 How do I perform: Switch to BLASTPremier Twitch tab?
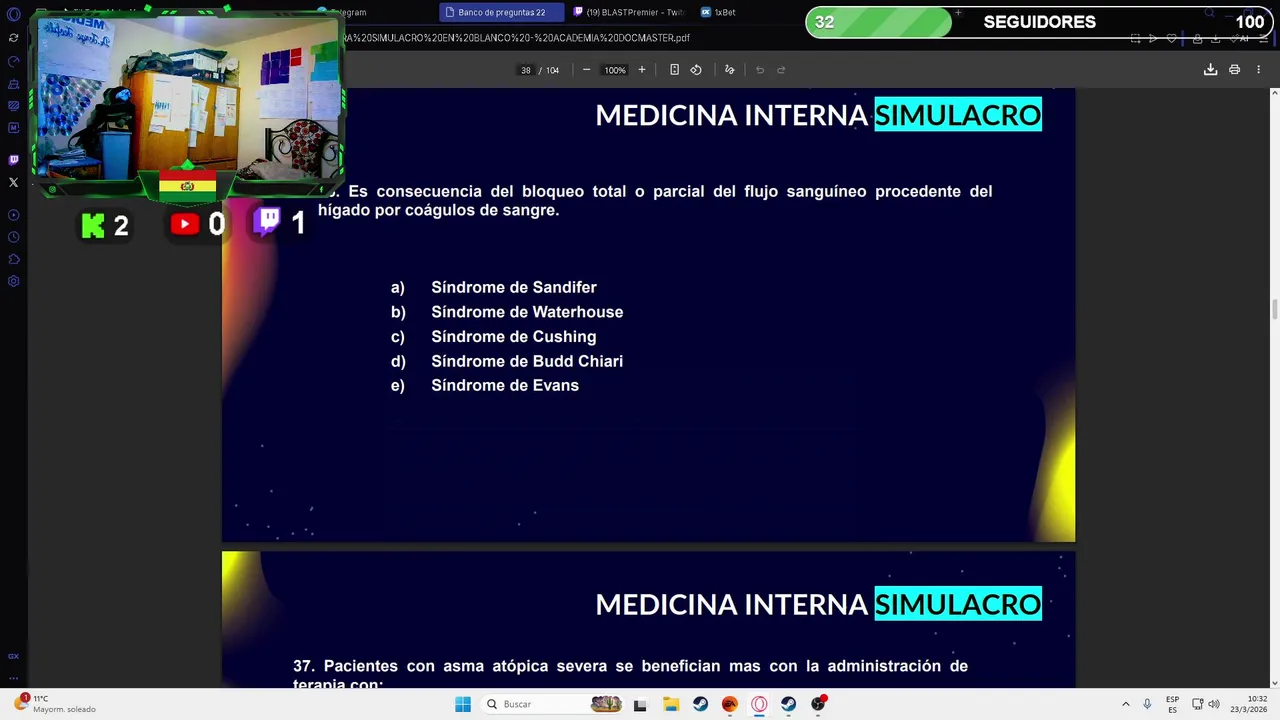(628, 12)
